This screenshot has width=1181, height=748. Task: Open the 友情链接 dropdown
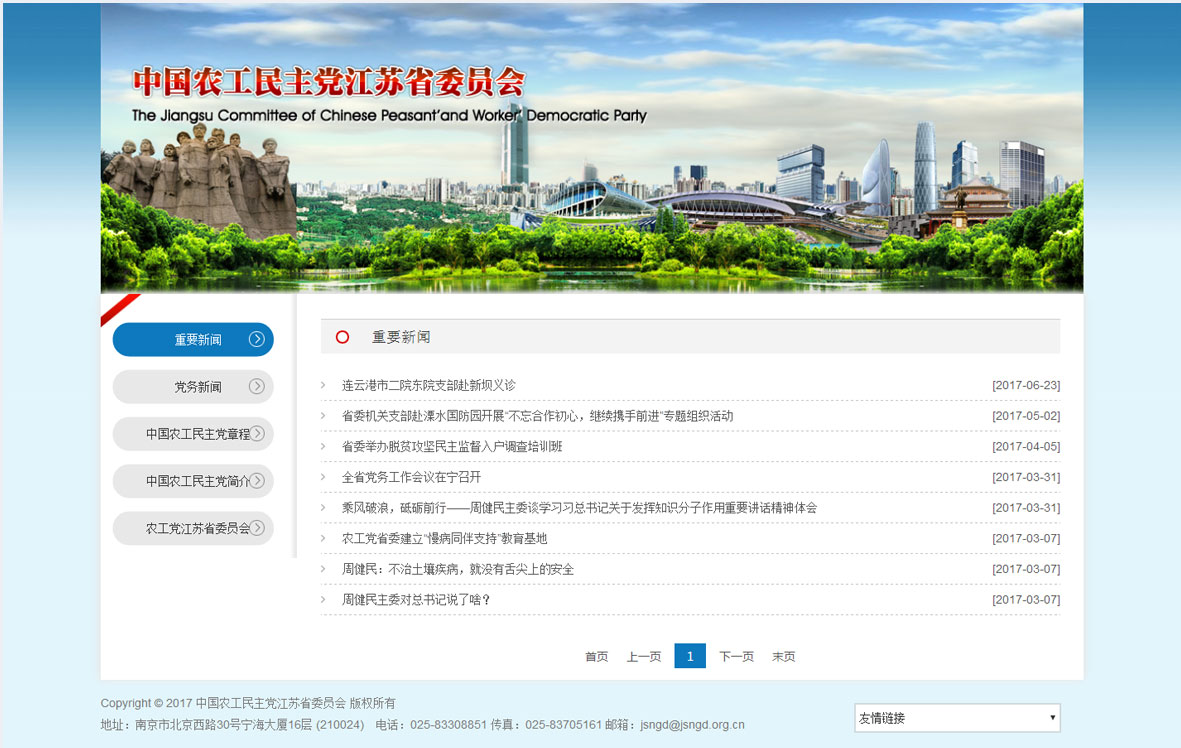[x=957, y=718]
